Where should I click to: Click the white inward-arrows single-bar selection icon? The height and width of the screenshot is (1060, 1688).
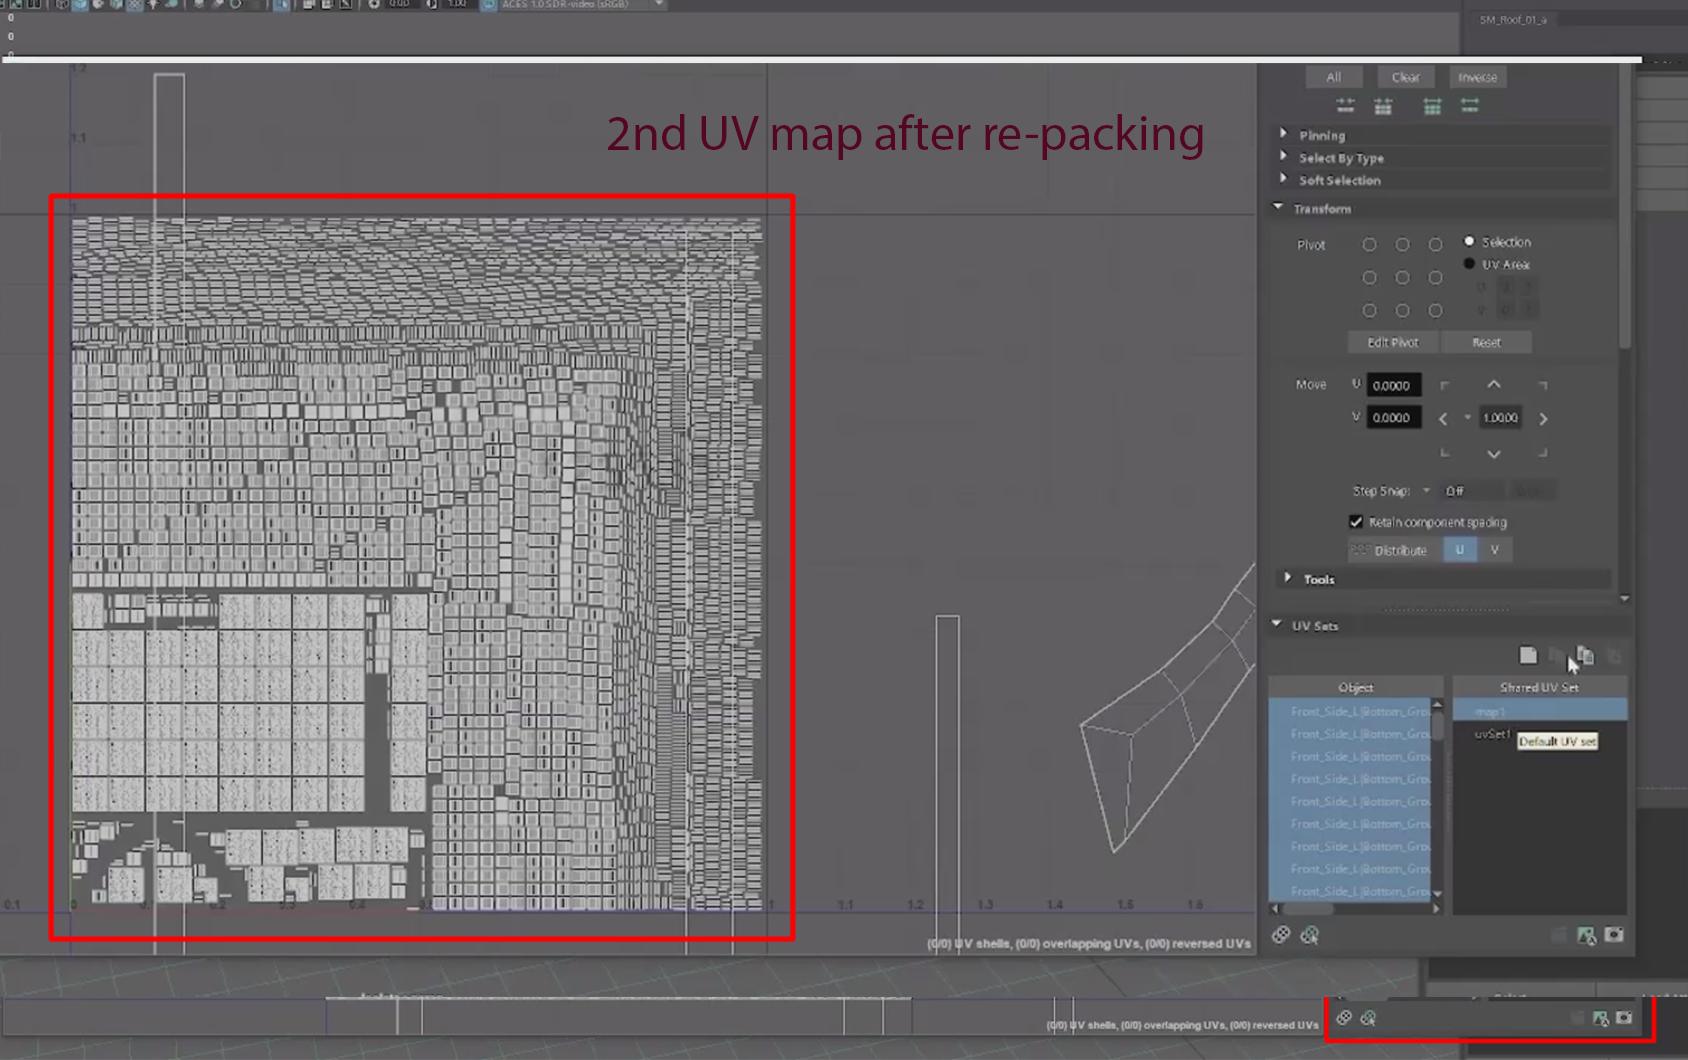(1345, 106)
